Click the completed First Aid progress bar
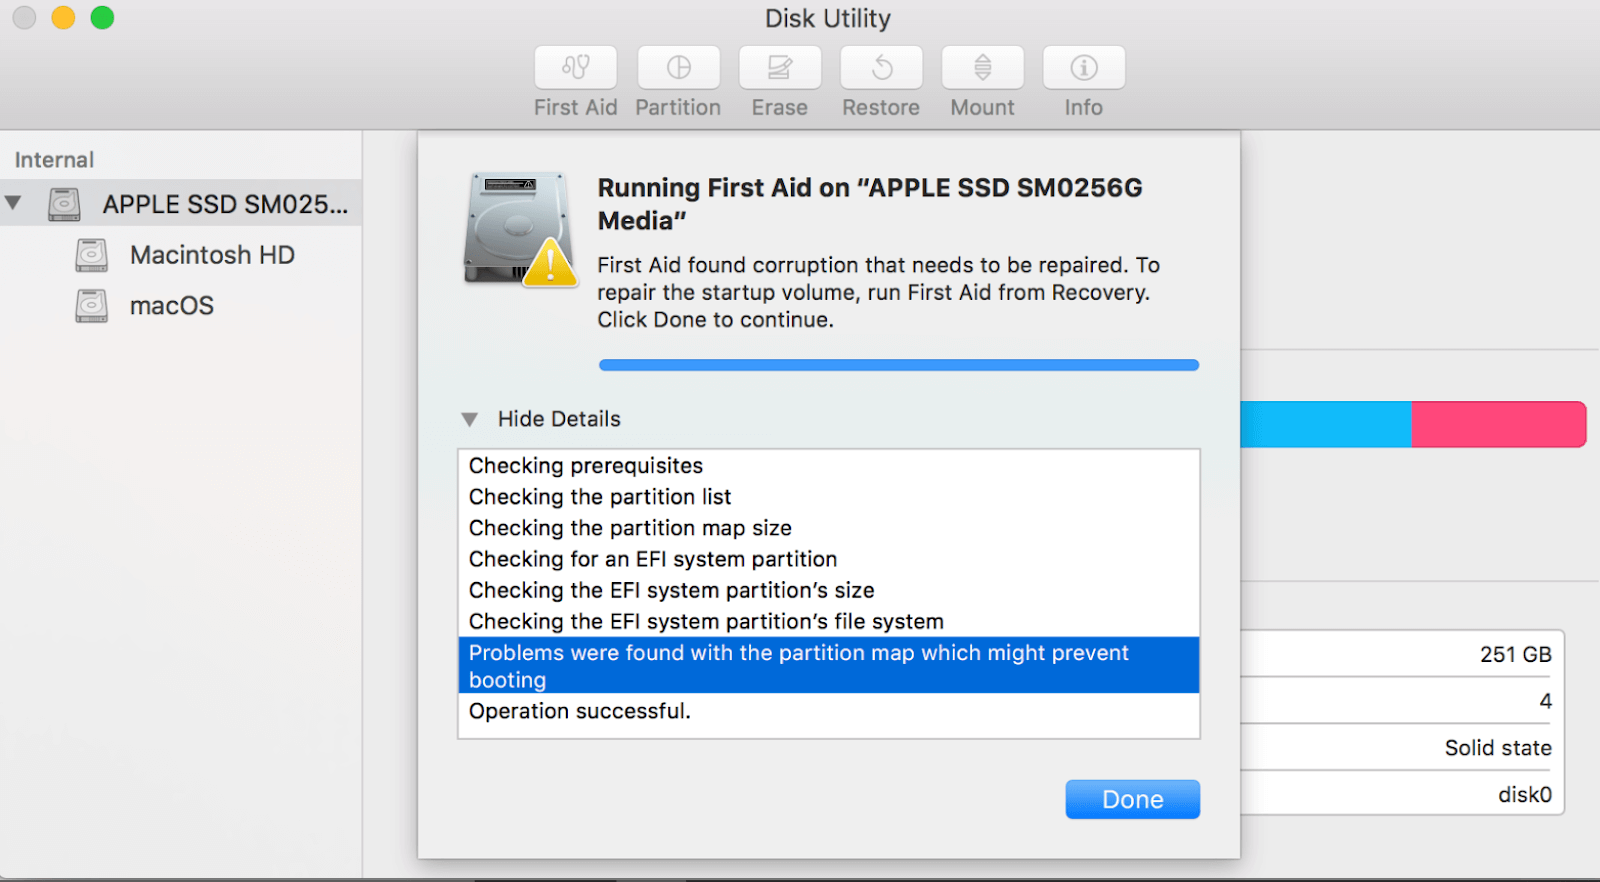Viewport: 1600px width, 882px height. click(899, 365)
